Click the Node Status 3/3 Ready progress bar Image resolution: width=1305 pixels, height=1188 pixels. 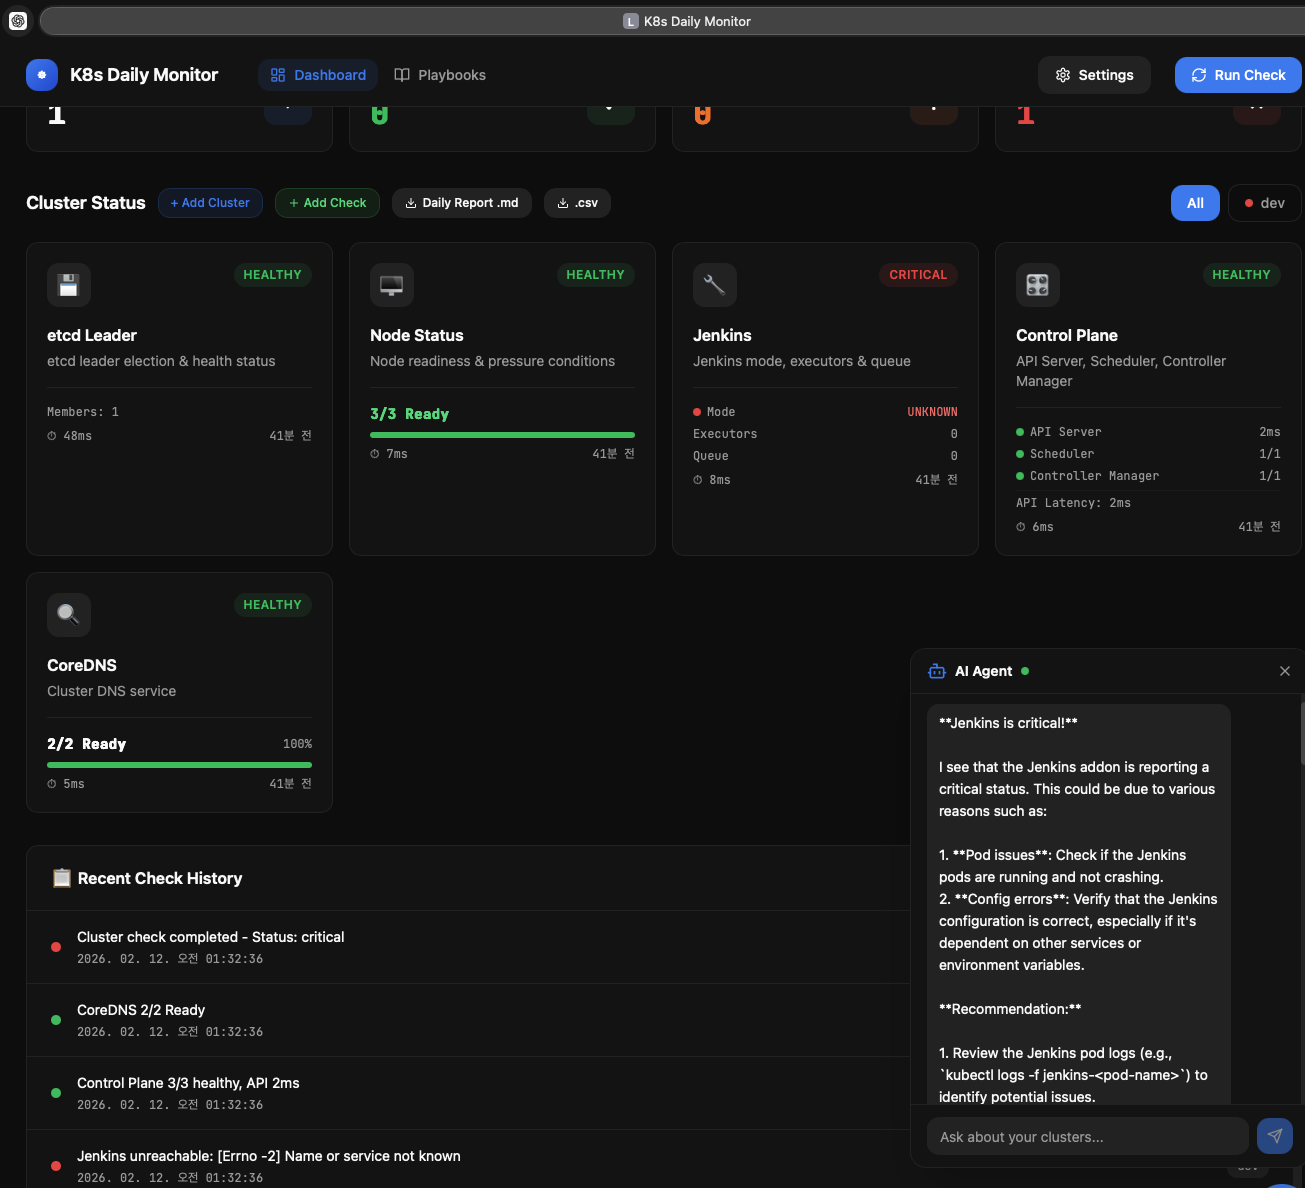(502, 435)
